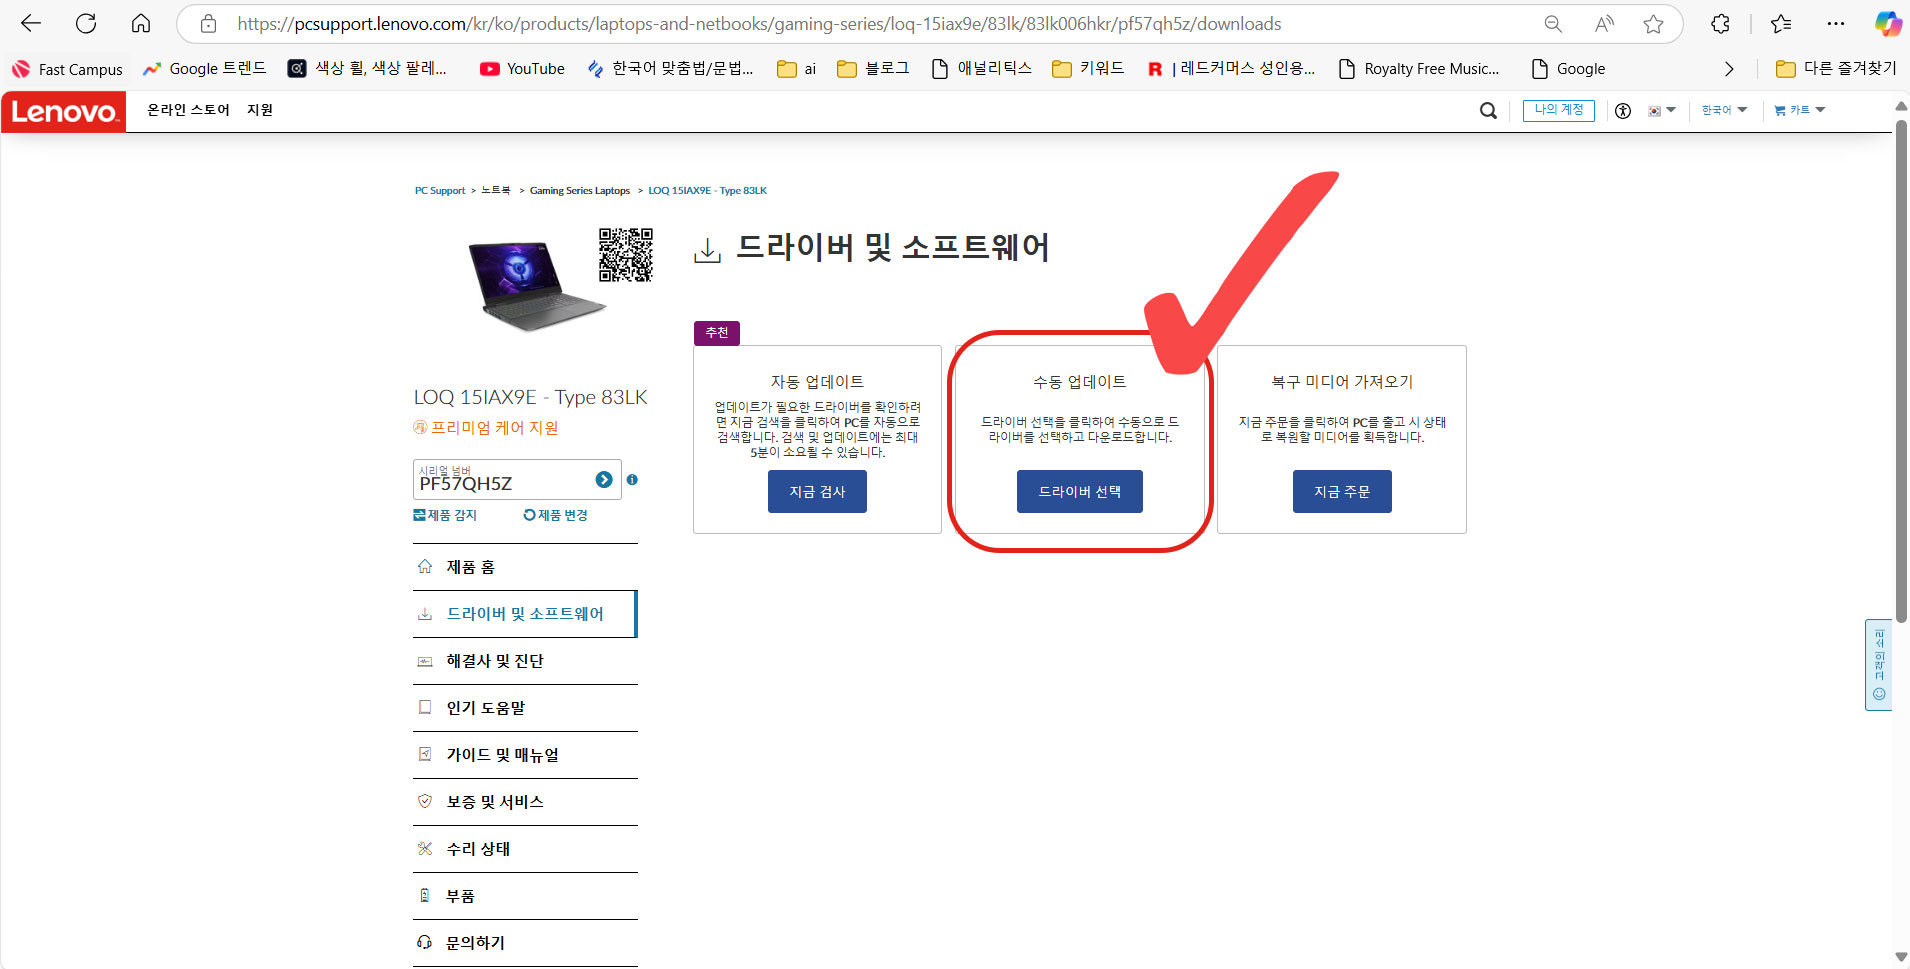Screen dimensions: 1910x969
Task: Open the 키워드 bookmarks folder
Action: (x=1088, y=69)
